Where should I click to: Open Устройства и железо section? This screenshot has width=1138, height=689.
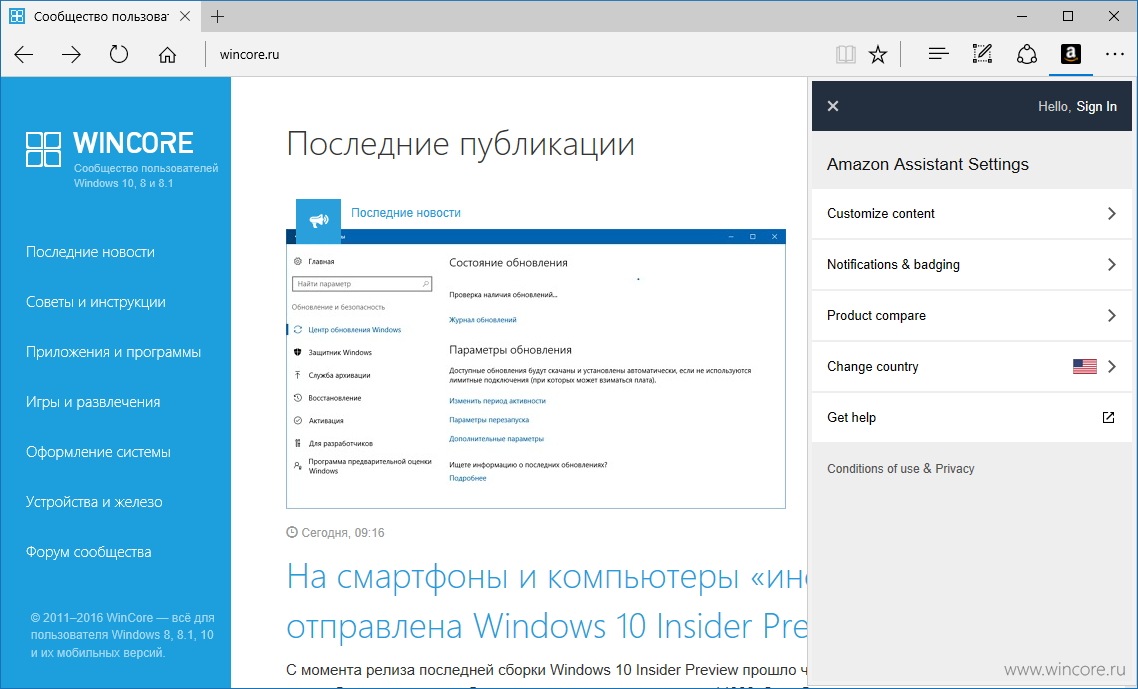click(94, 502)
